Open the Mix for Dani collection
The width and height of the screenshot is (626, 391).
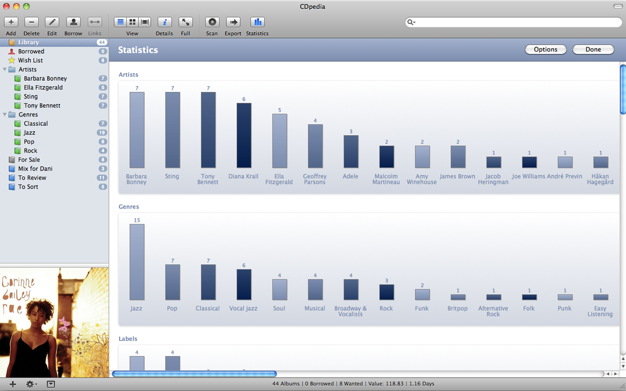pyautogui.click(x=54, y=169)
